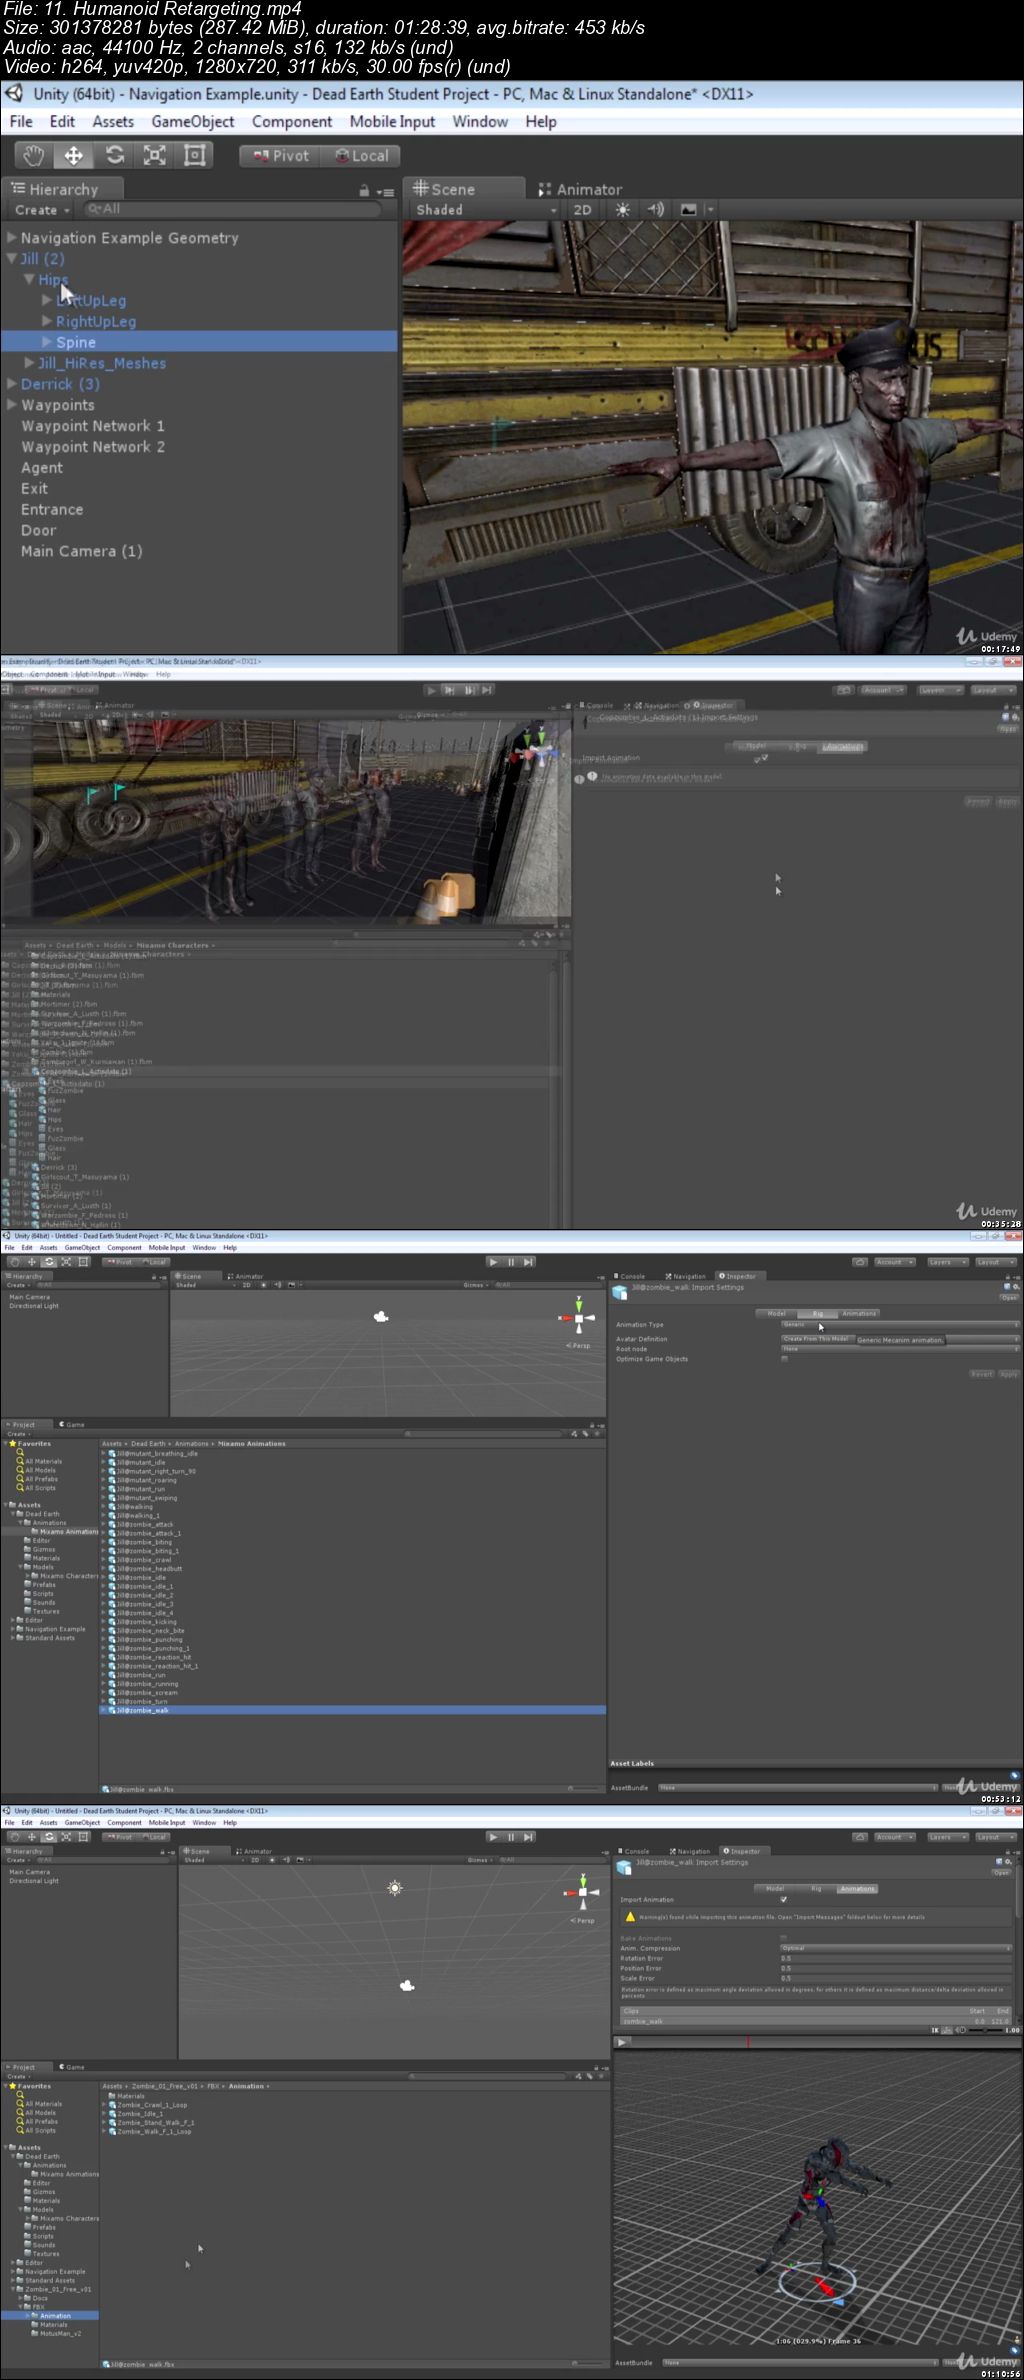Image resolution: width=1024 pixels, height=2380 pixels.
Task: Select the Hand tool in the 00:17:49 frame
Action: (34, 155)
